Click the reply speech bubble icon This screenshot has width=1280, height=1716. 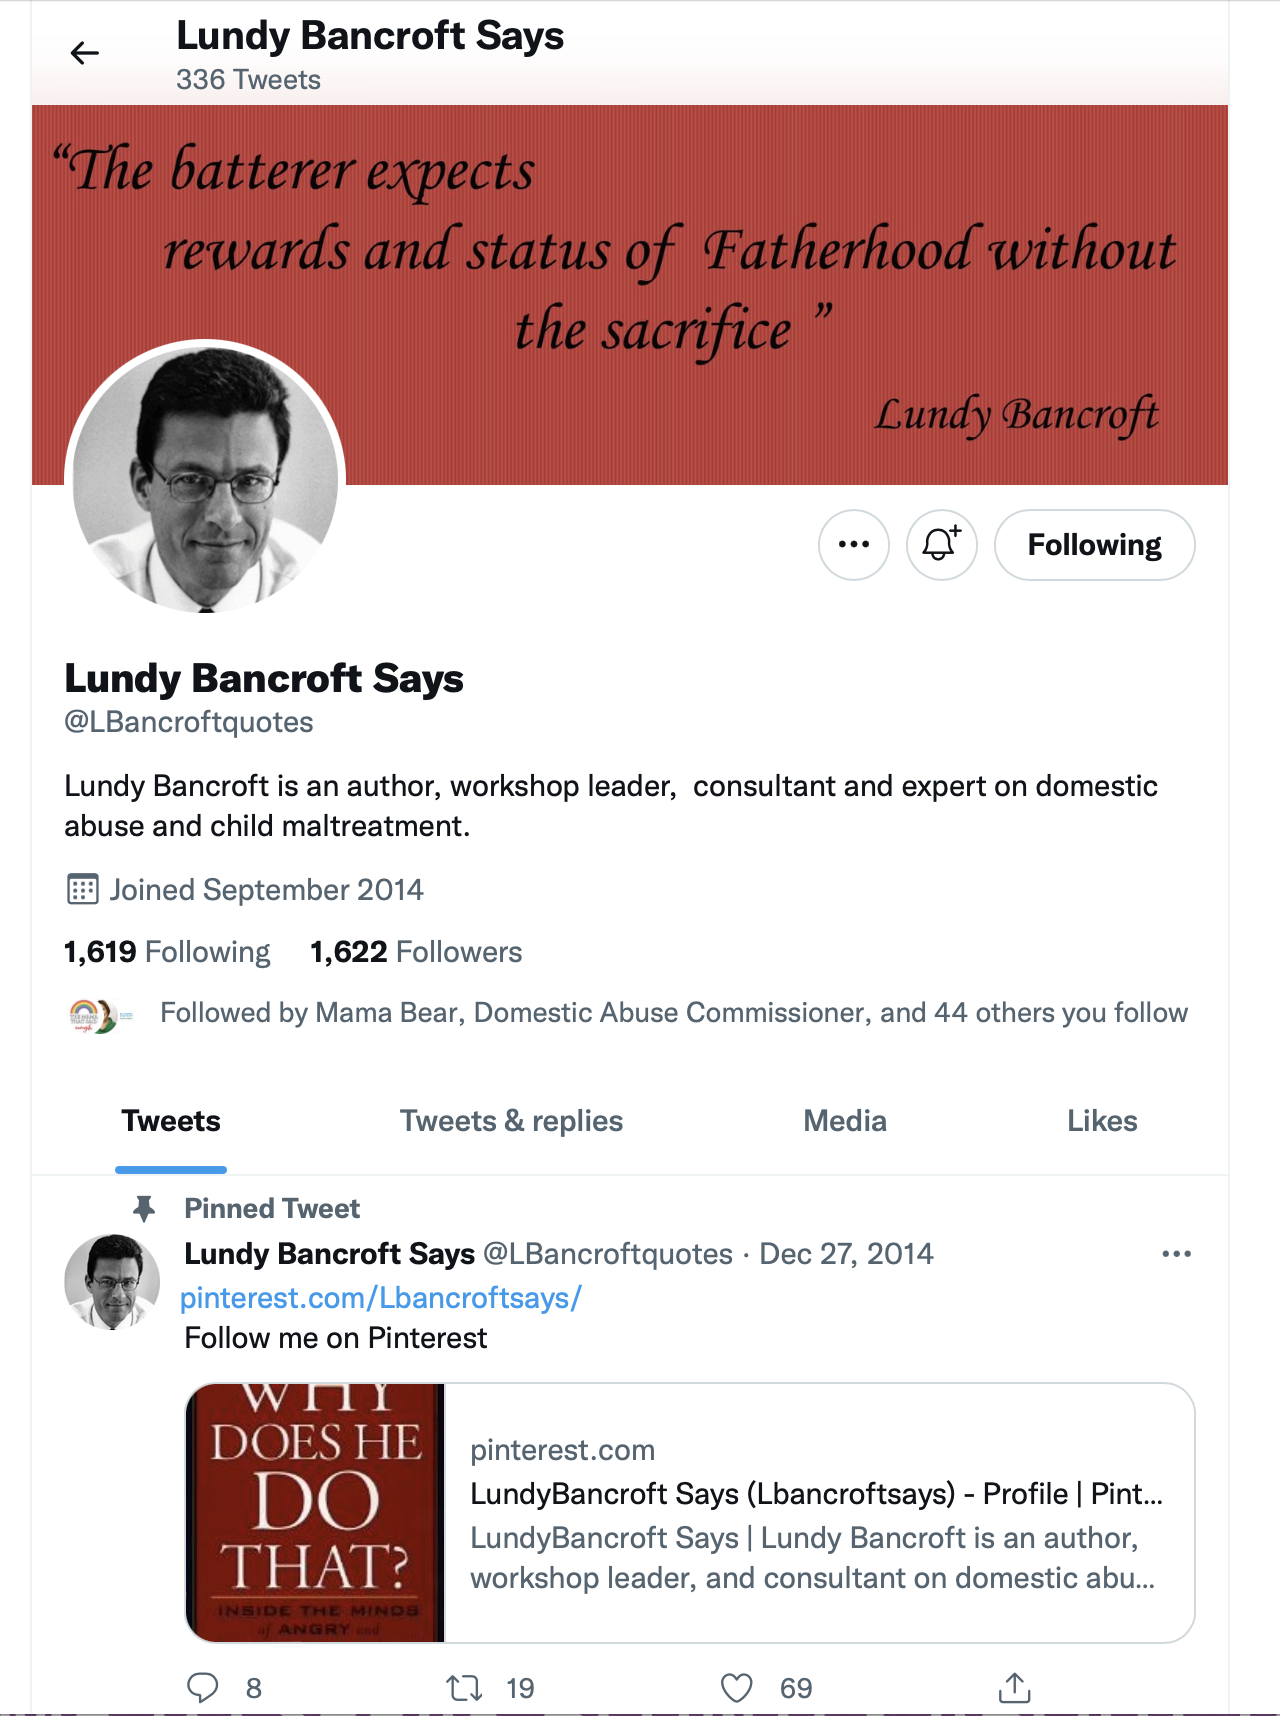click(203, 1688)
